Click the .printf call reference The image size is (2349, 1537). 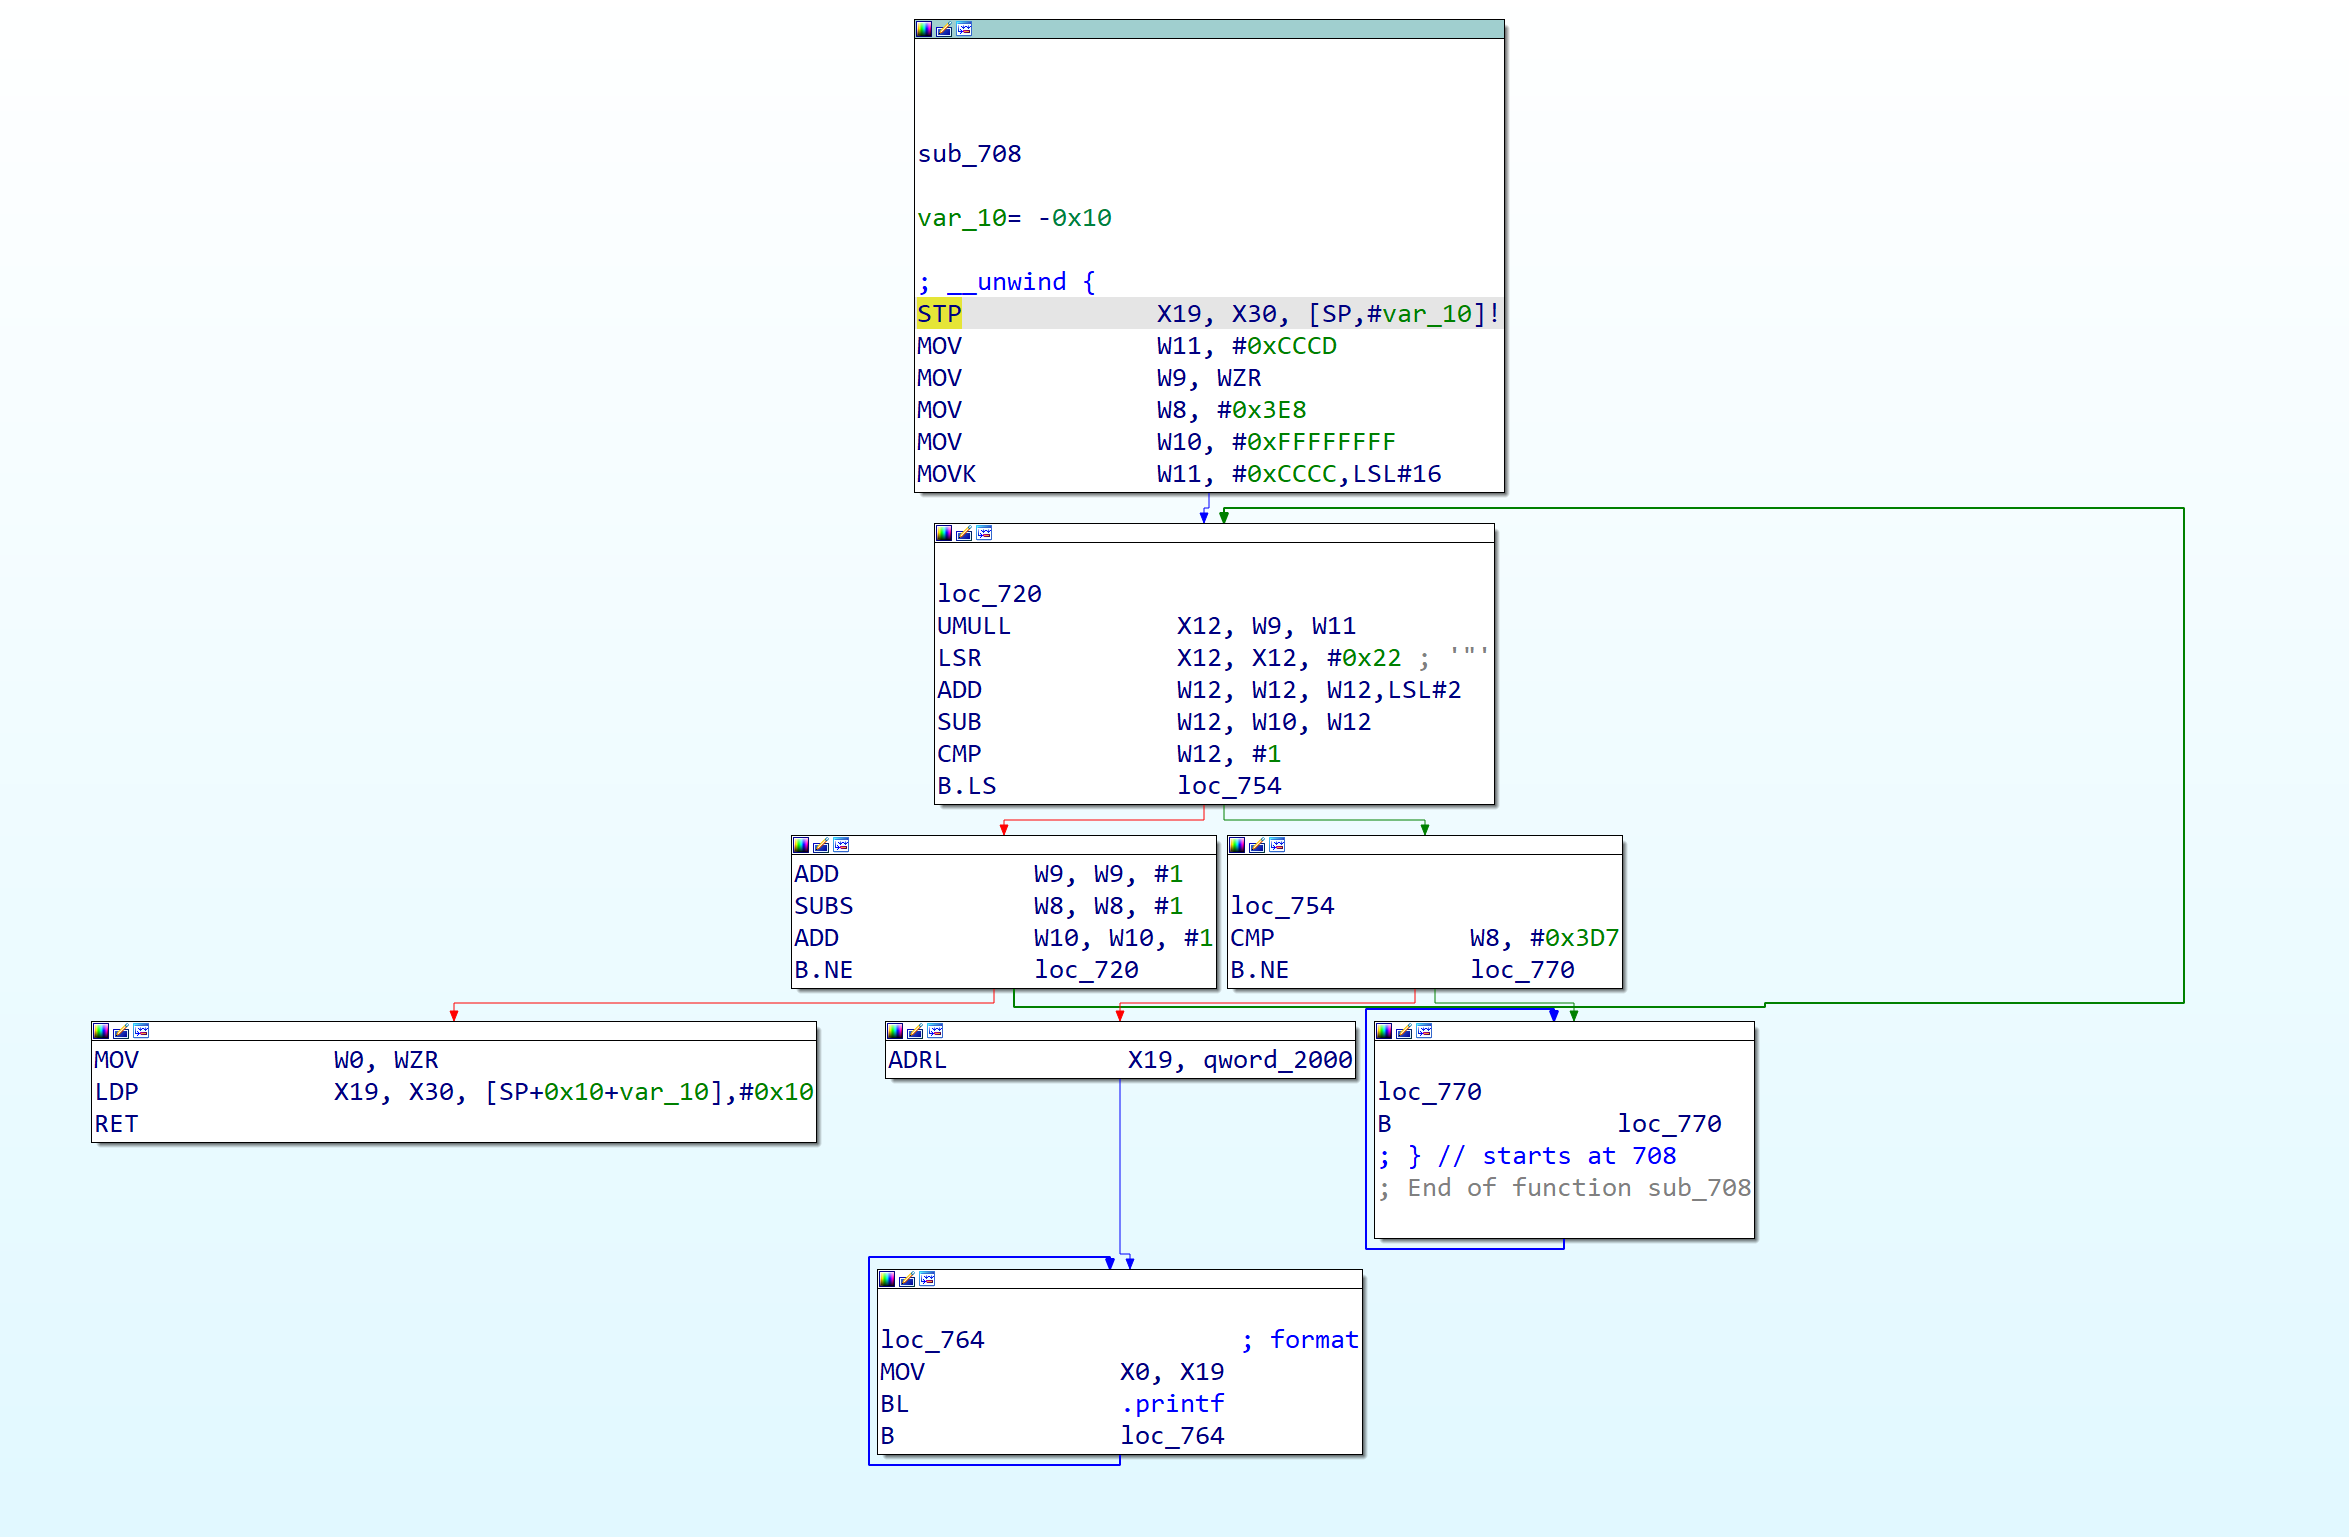point(1171,1404)
